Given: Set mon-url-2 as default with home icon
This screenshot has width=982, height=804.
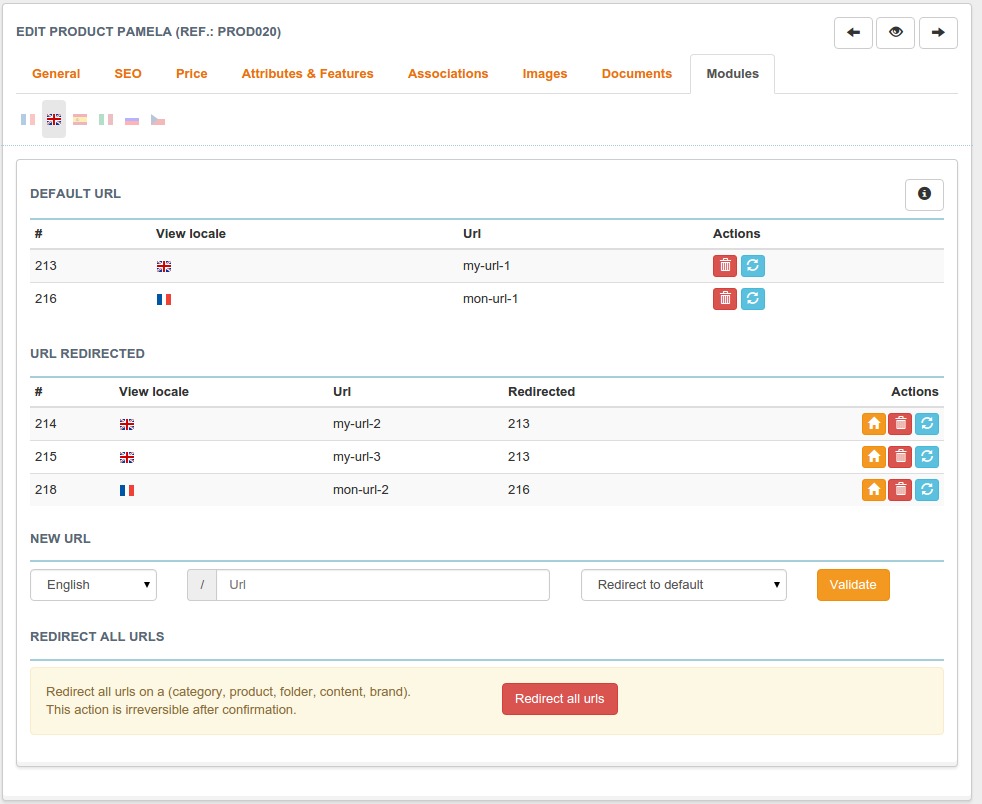Looking at the screenshot, I should point(874,490).
